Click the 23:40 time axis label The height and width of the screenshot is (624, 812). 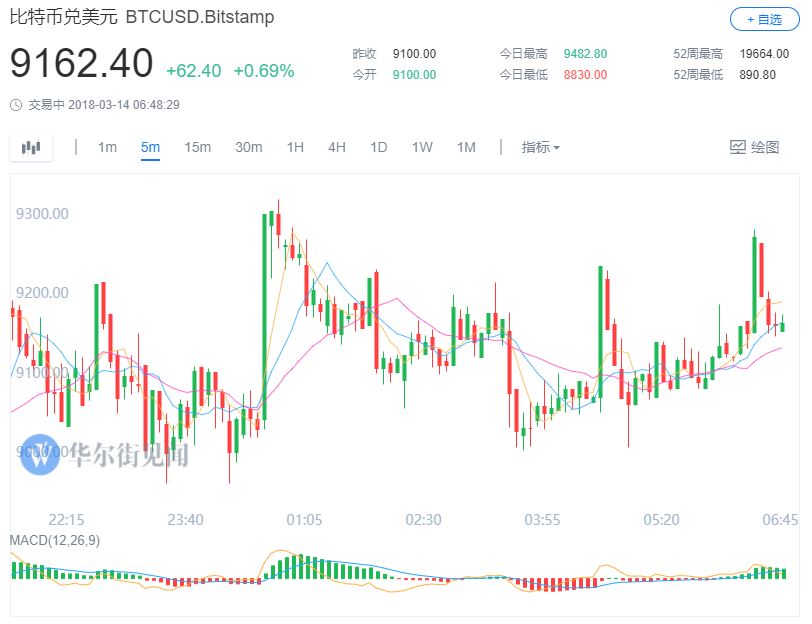(x=185, y=519)
